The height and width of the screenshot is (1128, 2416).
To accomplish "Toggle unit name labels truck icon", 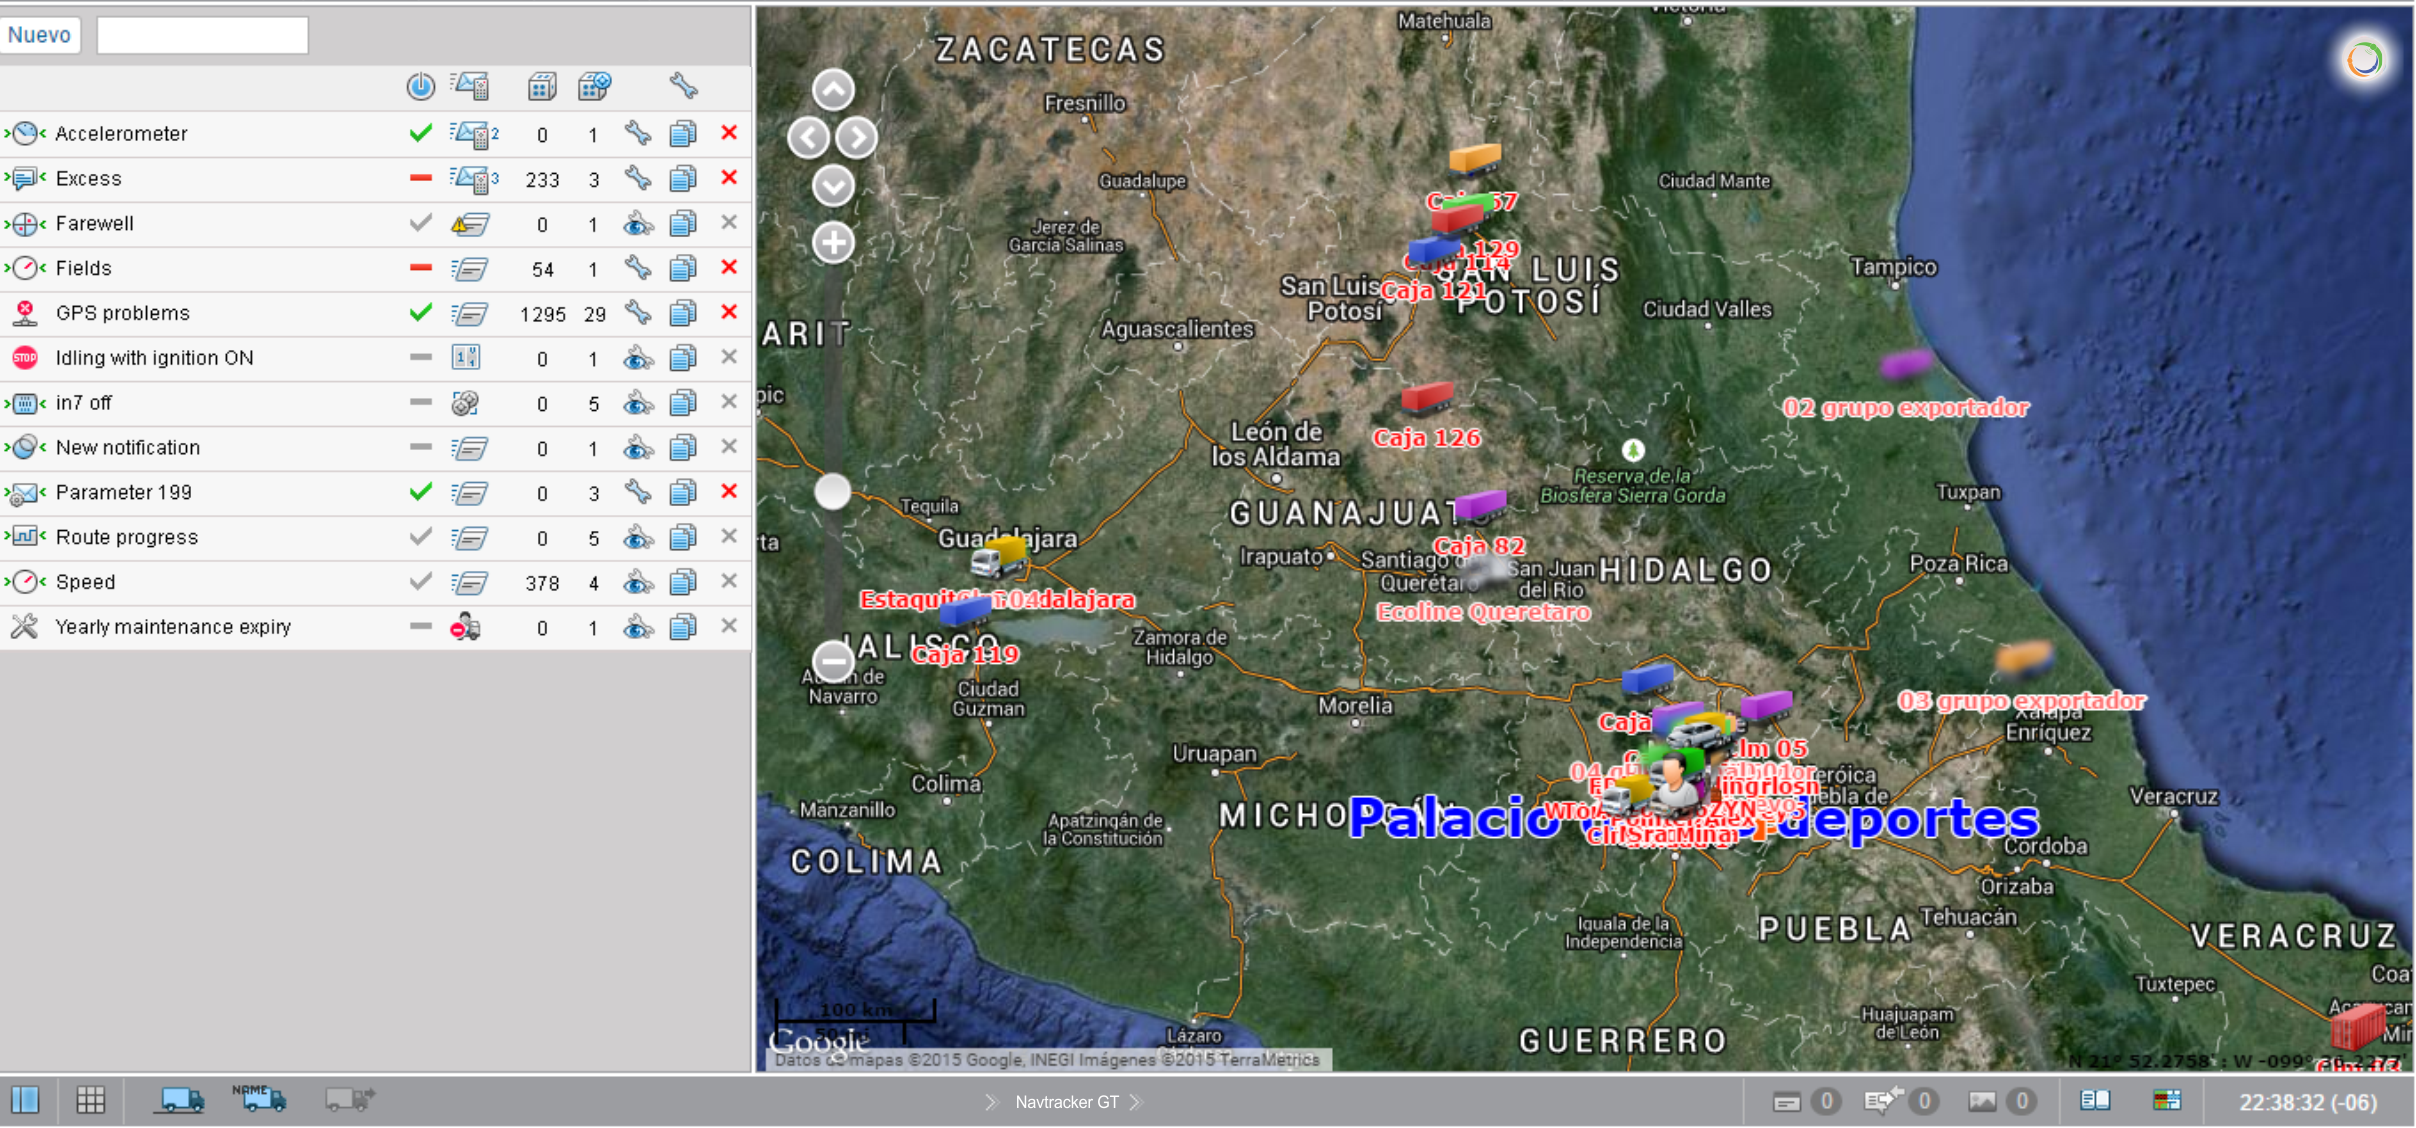I will click(259, 1099).
